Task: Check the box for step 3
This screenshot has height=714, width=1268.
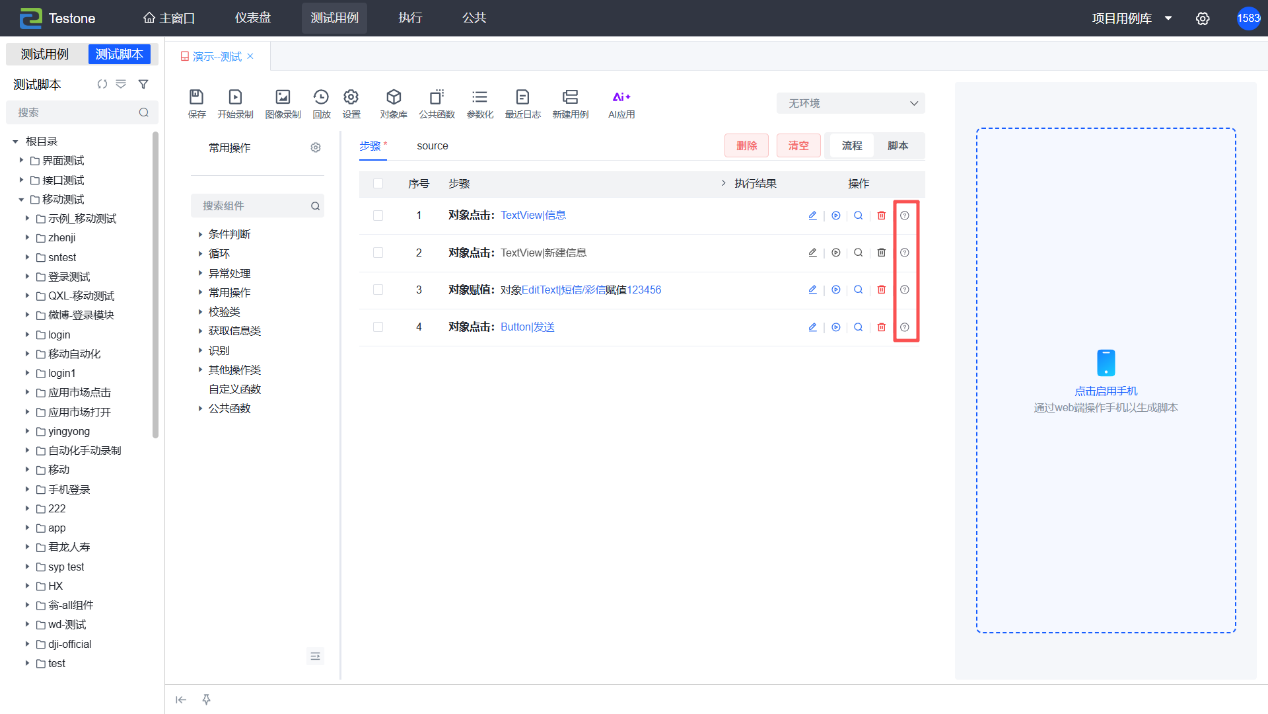Action: [378, 290]
